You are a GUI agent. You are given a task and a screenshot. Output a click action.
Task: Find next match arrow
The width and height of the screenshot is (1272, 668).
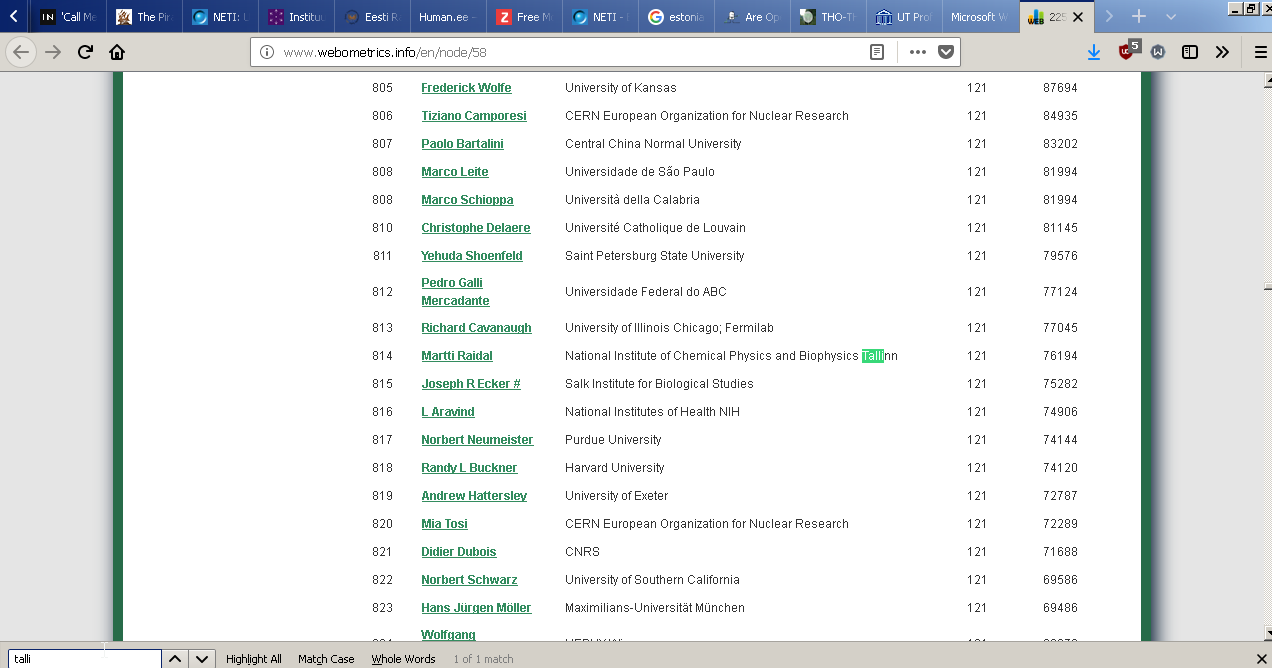point(202,659)
